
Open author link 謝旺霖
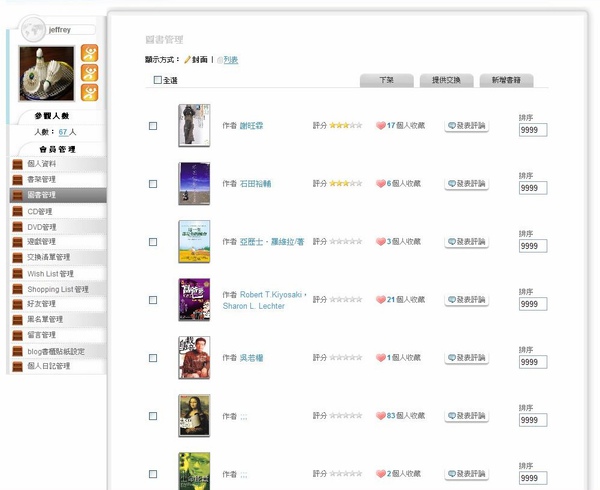251,125
